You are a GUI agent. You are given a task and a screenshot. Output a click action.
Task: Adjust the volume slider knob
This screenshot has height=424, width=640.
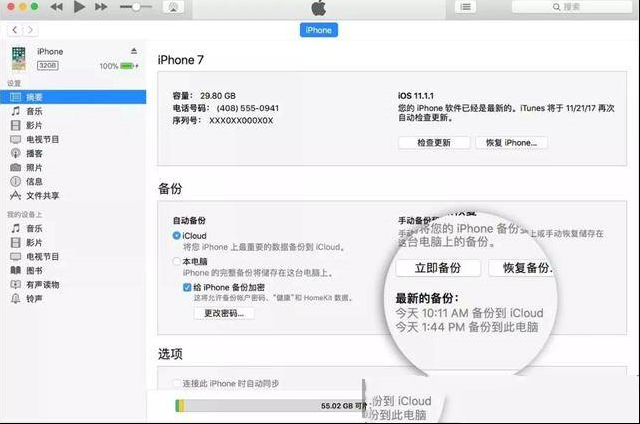[136, 7]
